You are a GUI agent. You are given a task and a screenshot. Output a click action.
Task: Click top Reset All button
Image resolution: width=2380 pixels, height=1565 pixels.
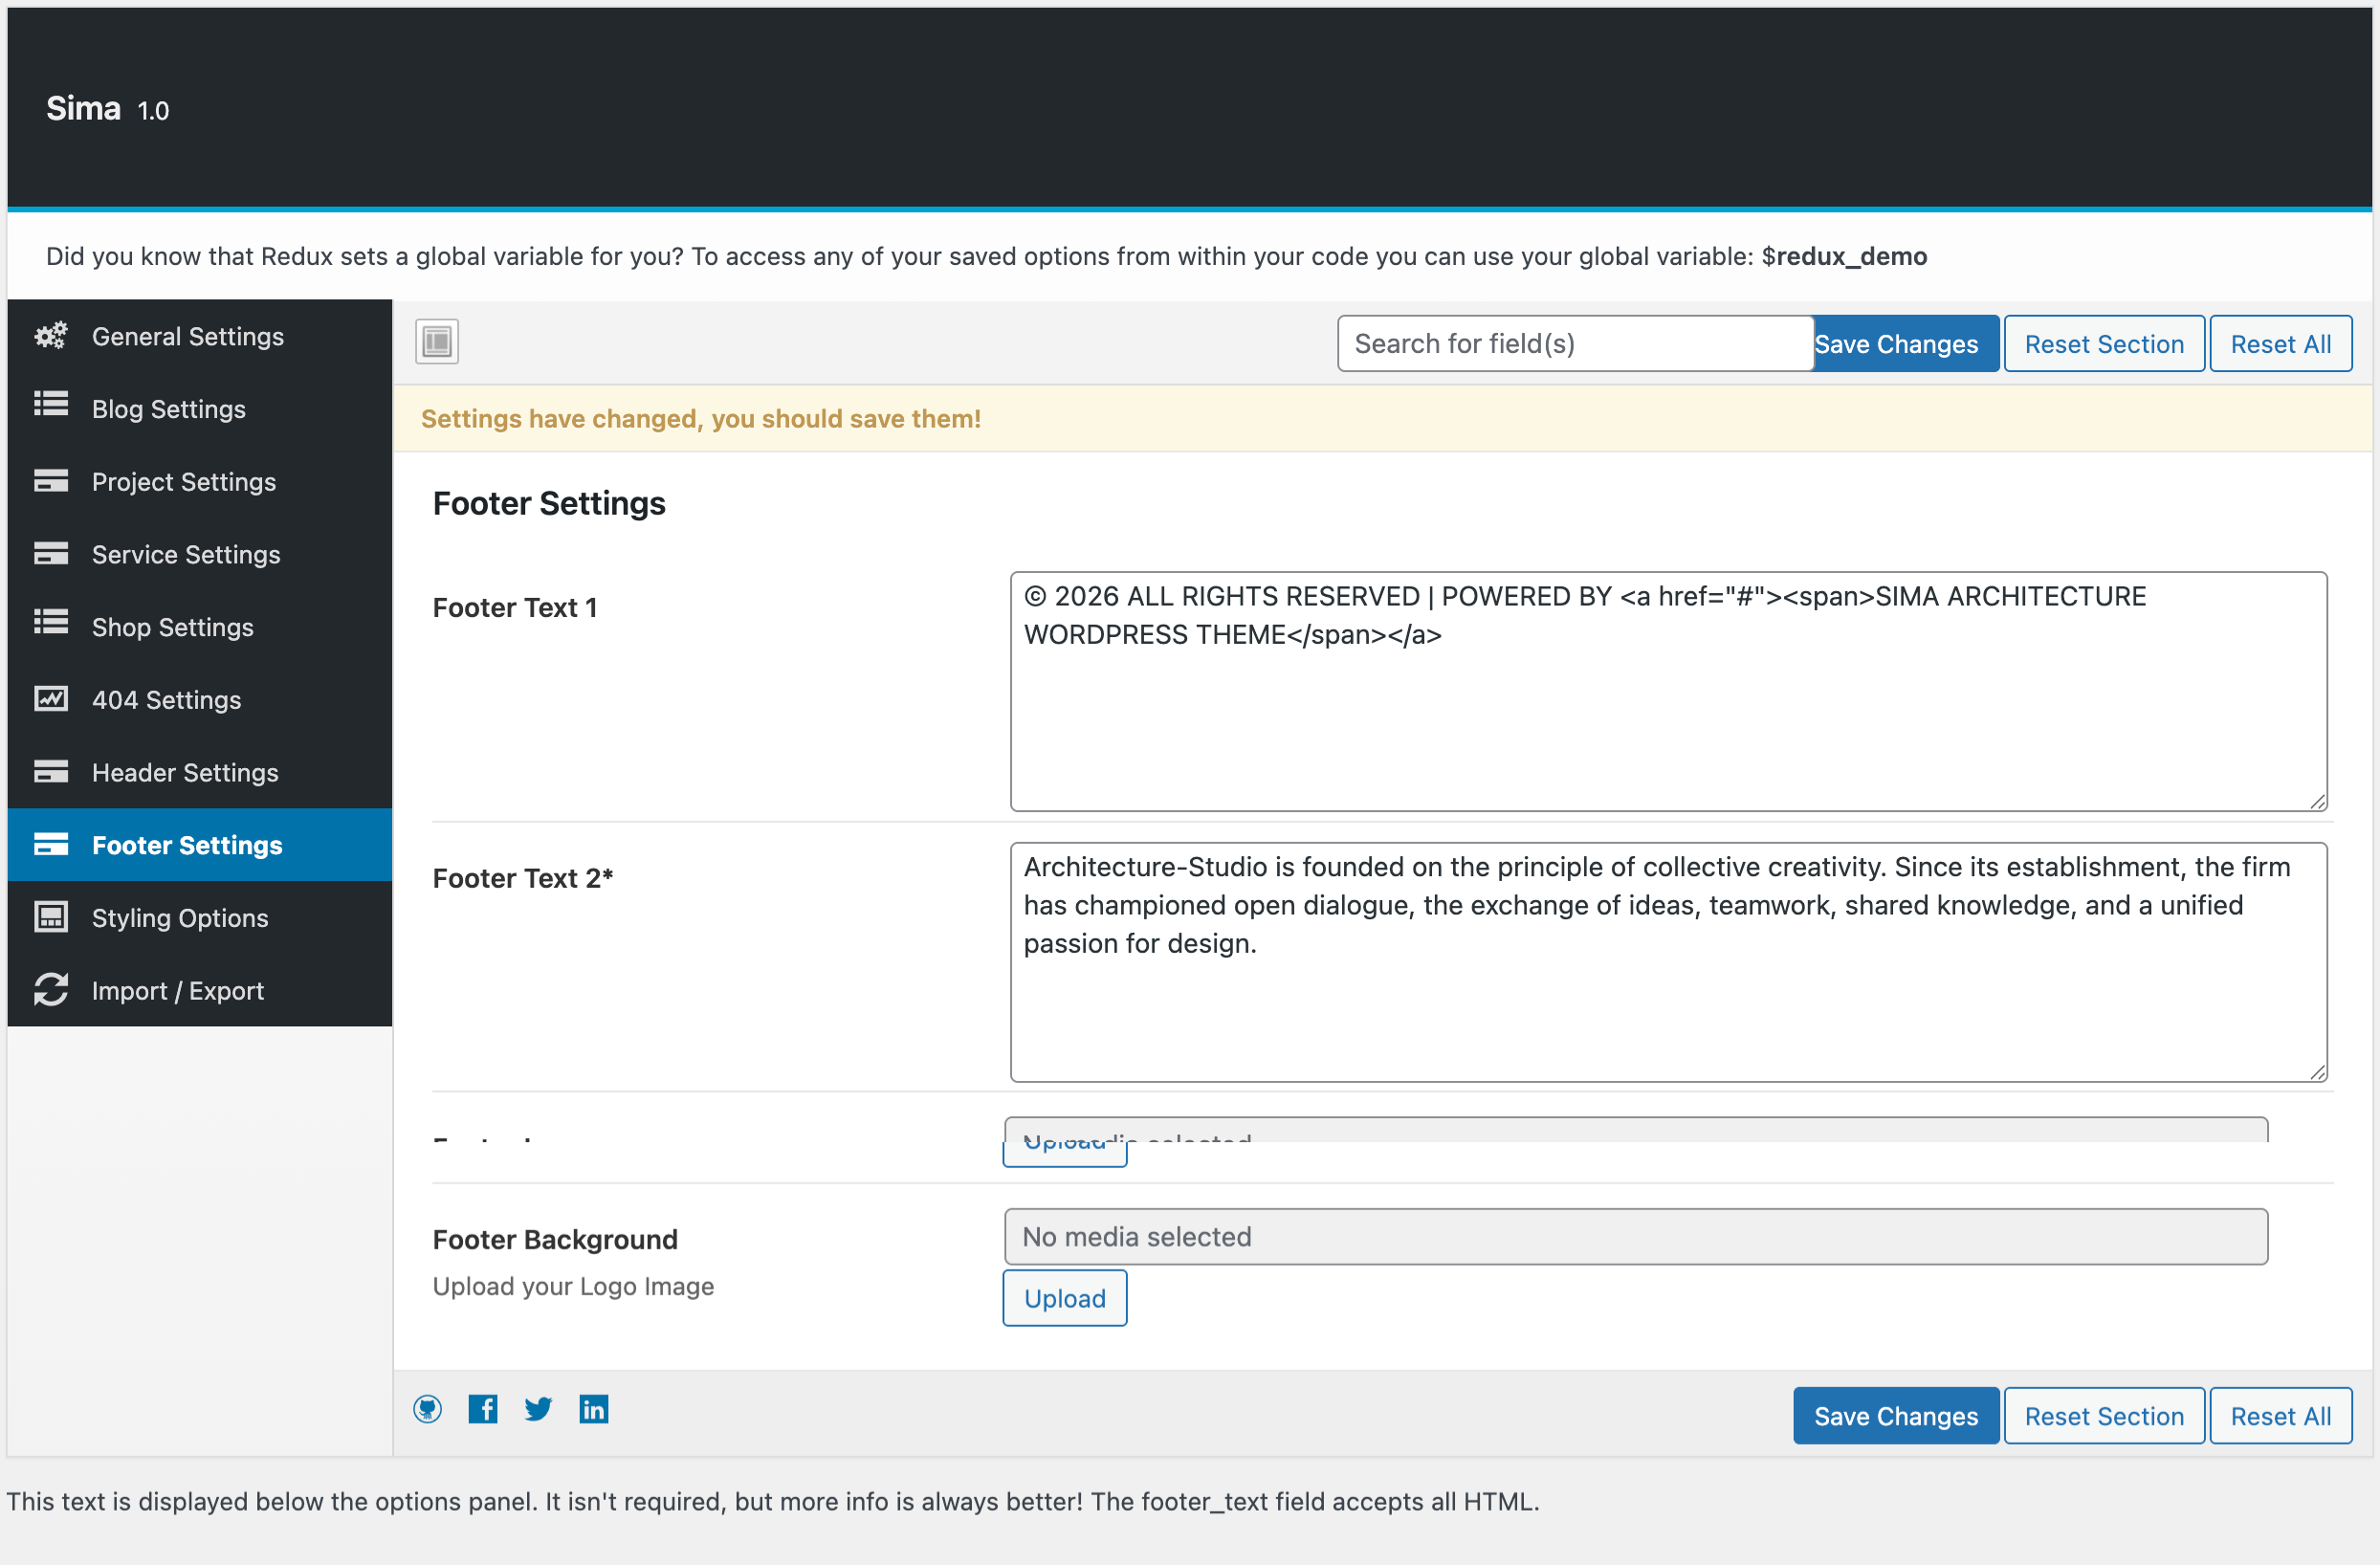pyautogui.click(x=2280, y=344)
